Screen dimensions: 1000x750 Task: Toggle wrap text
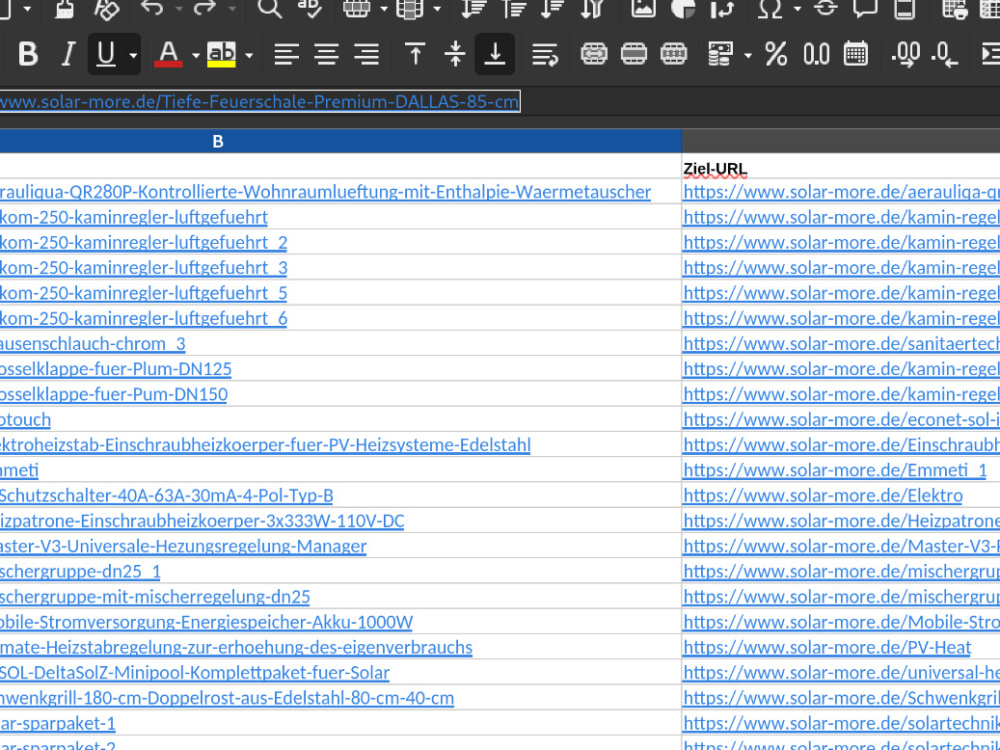[x=545, y=54]
